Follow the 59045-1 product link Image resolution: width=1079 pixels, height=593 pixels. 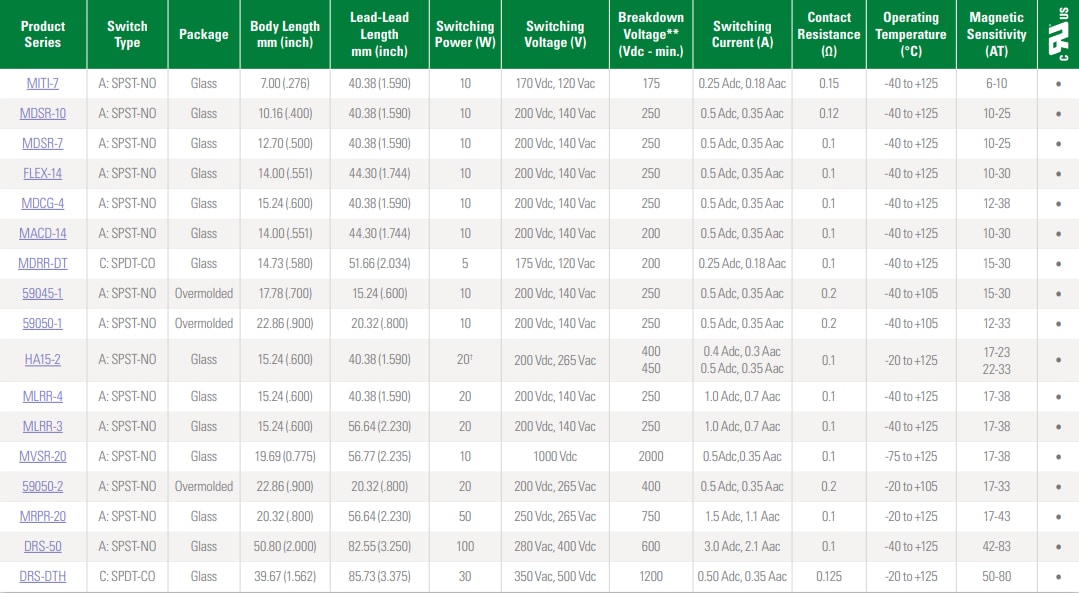click(x=42, y=294)
